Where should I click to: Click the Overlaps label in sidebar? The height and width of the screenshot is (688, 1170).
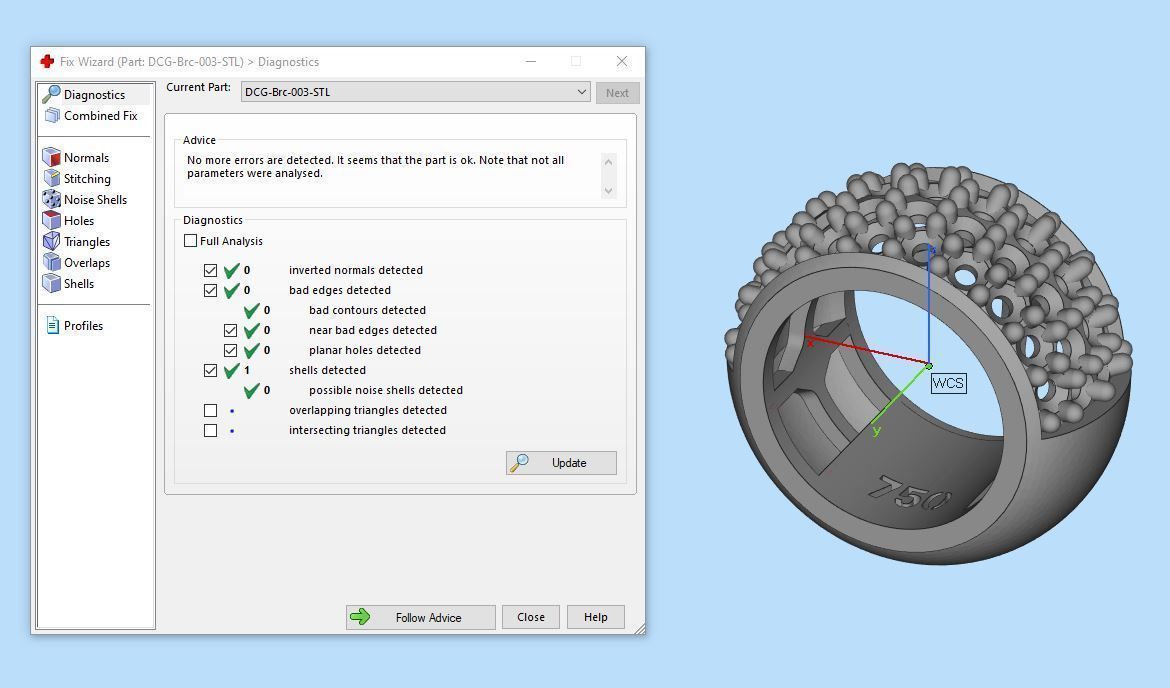(x=87, y=263)
